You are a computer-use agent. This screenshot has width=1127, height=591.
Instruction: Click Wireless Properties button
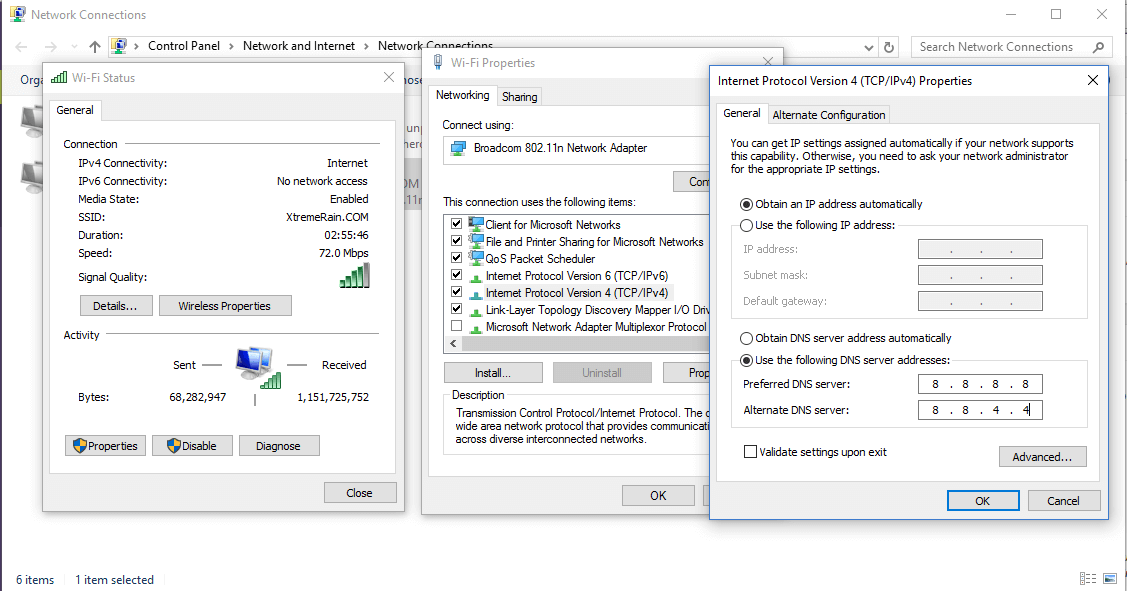click(225, 306)
